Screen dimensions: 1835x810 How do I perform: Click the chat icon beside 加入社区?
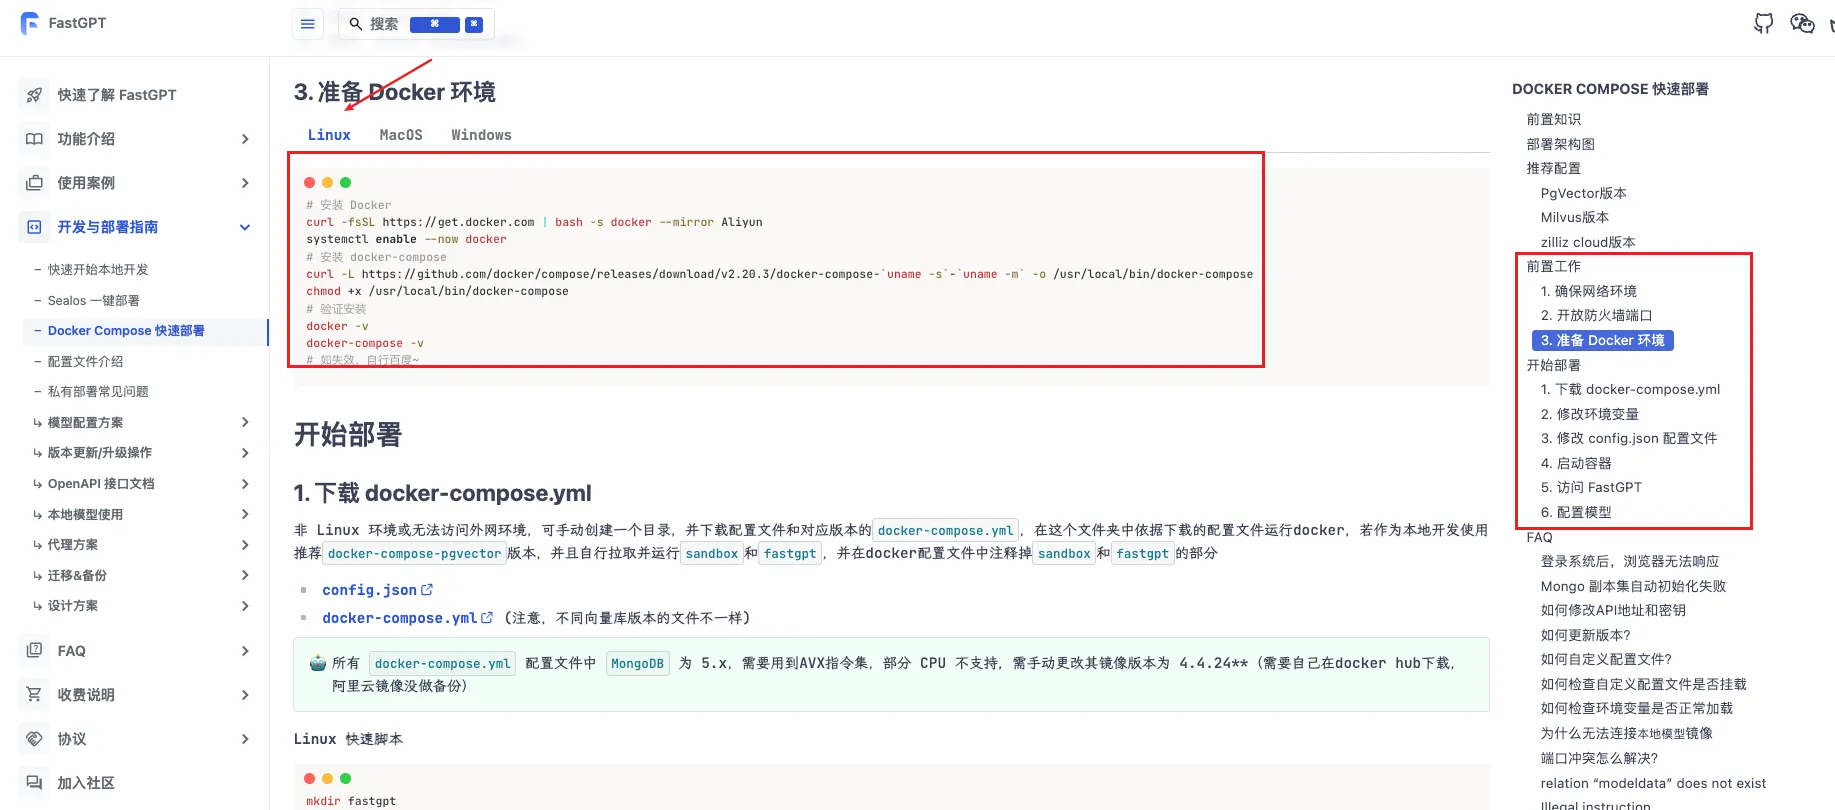(34, 783)
